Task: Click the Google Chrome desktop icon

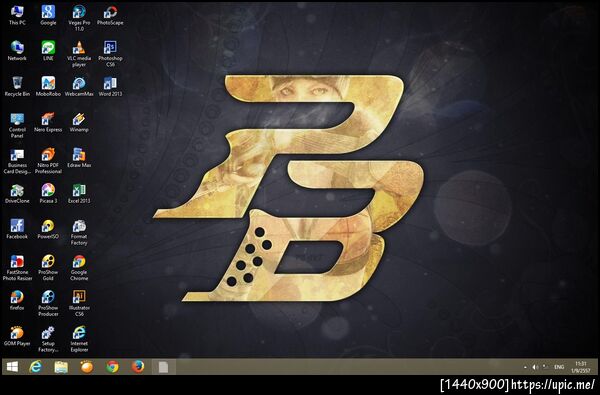Action: [79, 268]
